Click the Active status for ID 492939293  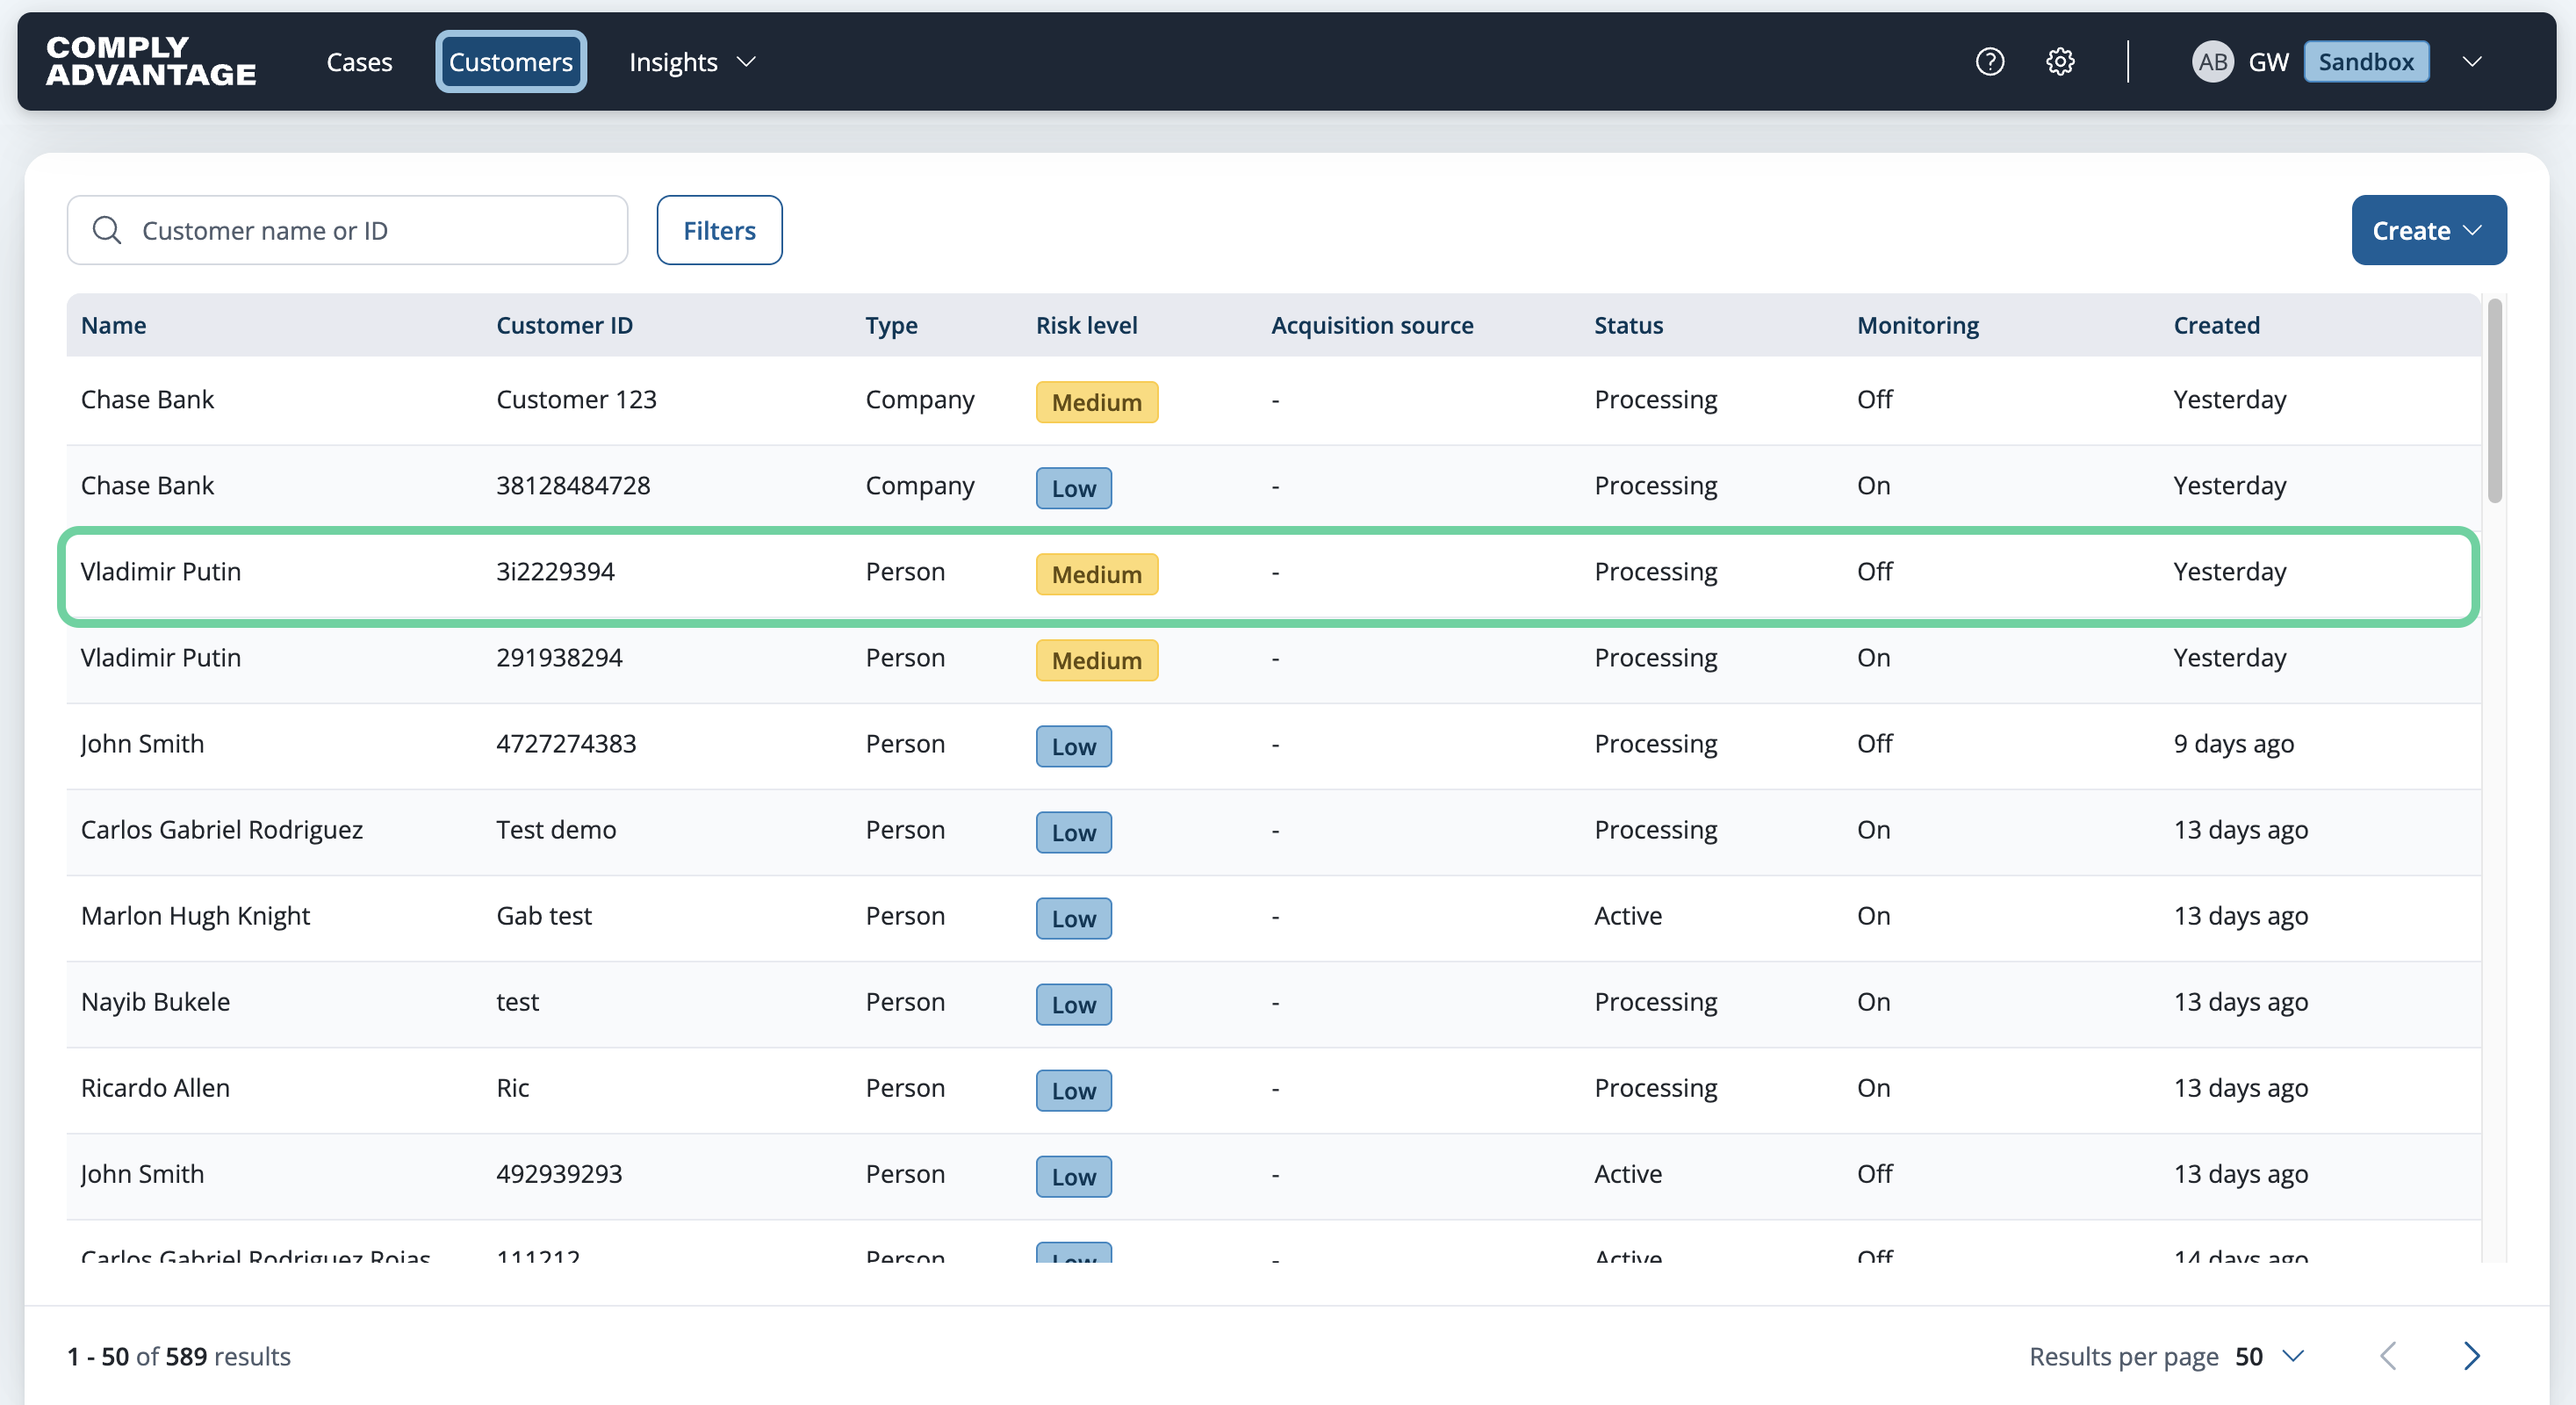tap(1628, 1174)
